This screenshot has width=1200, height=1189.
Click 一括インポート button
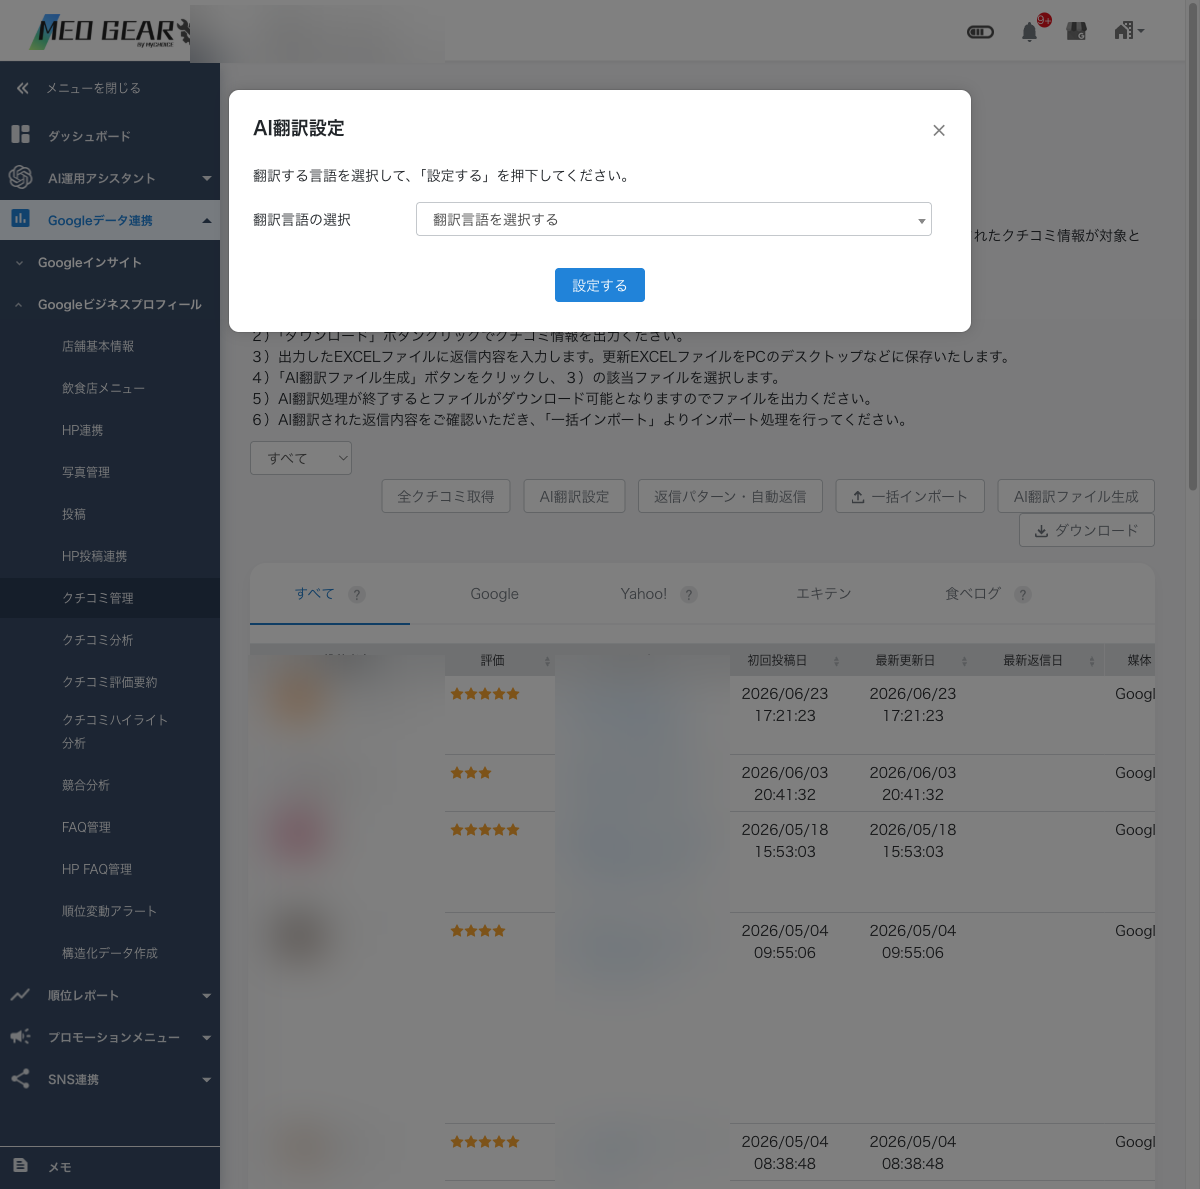point(910,496)
